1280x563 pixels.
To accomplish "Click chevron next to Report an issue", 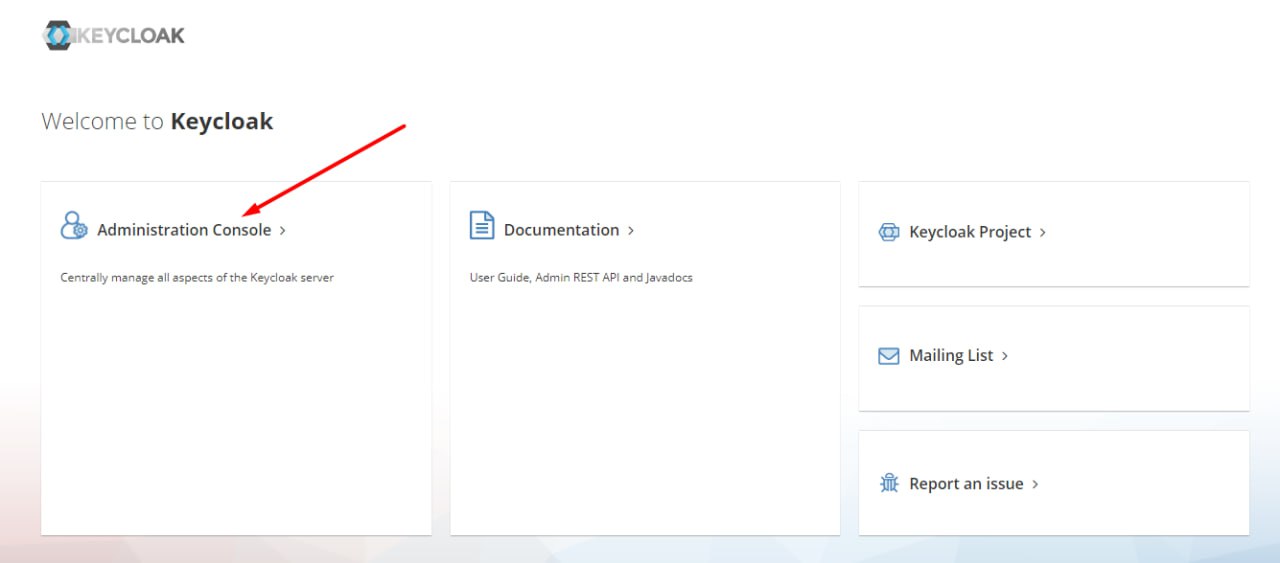I will click(x=1035, y=485).
